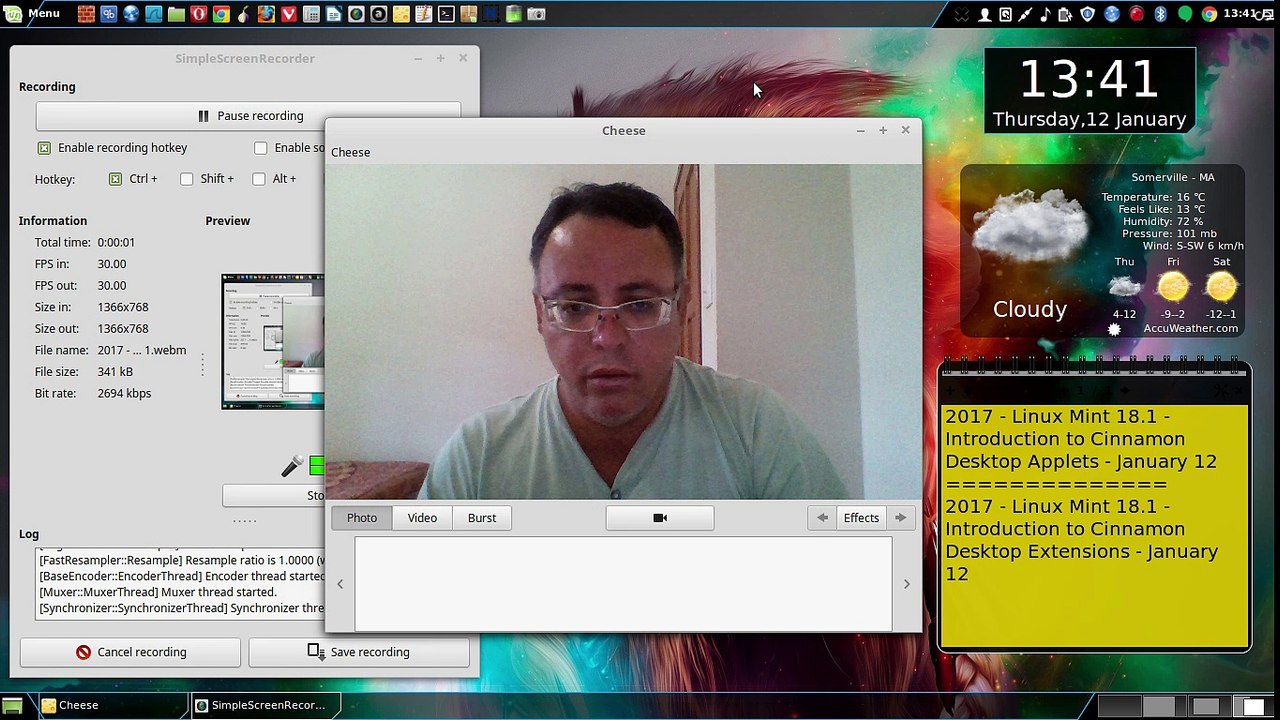Open the Effects panel in Cheese
The image size is (1280, 720).
(x=861, y=518)
